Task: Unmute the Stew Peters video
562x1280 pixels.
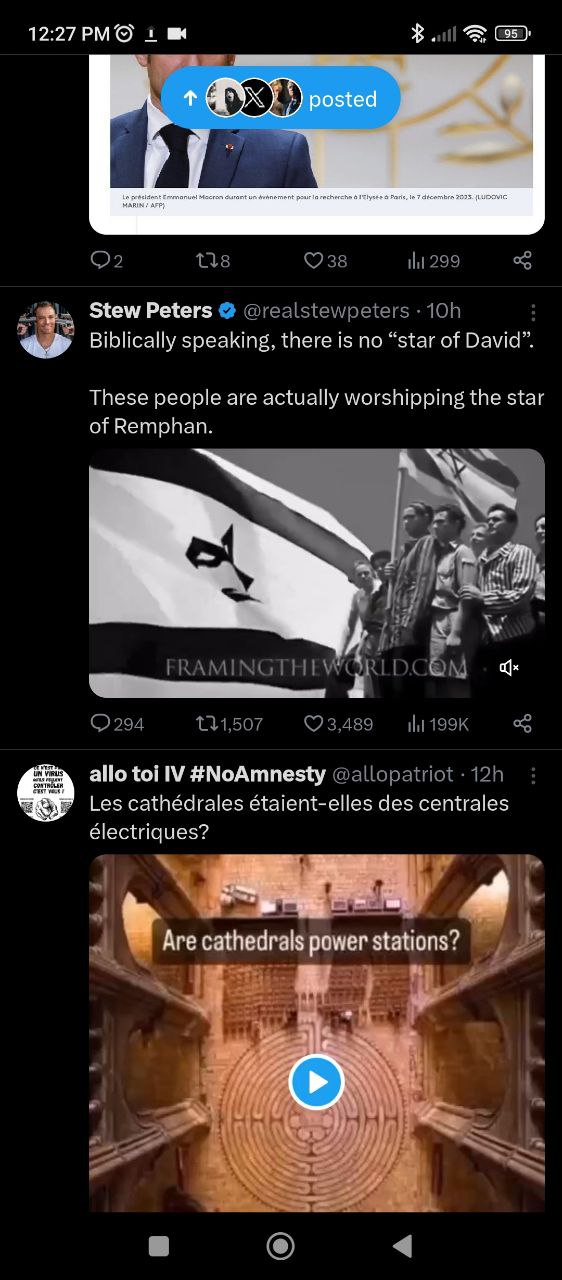Action: 509,667
